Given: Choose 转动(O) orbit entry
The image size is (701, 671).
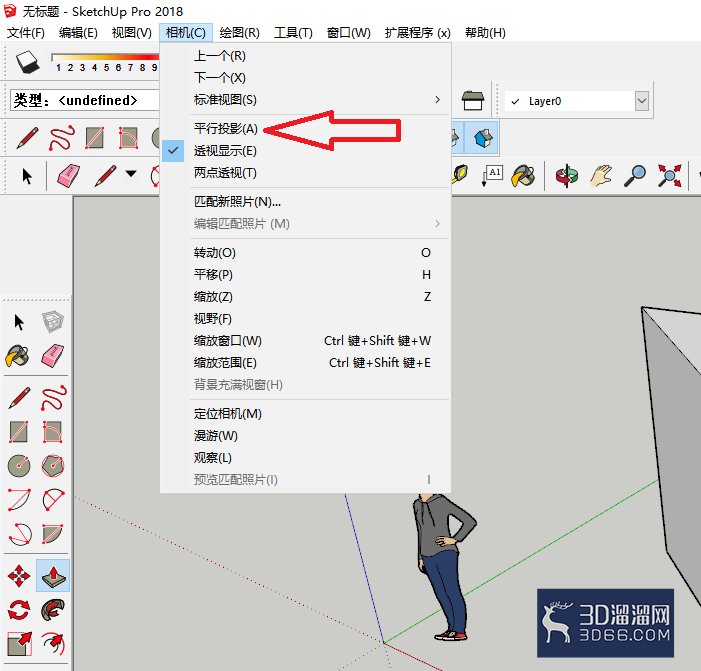Looking at the screenshot, I should pyautogui.click(x=305, y=253).
